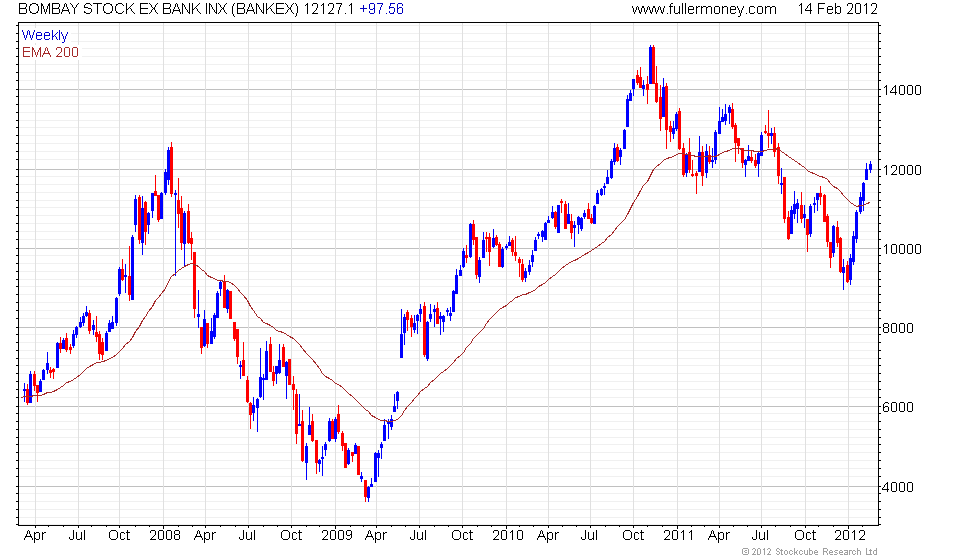The height and width of the screenshot is (560, 960).
Task: Click the first Apr label on time axis
Action: pos(35,536)
